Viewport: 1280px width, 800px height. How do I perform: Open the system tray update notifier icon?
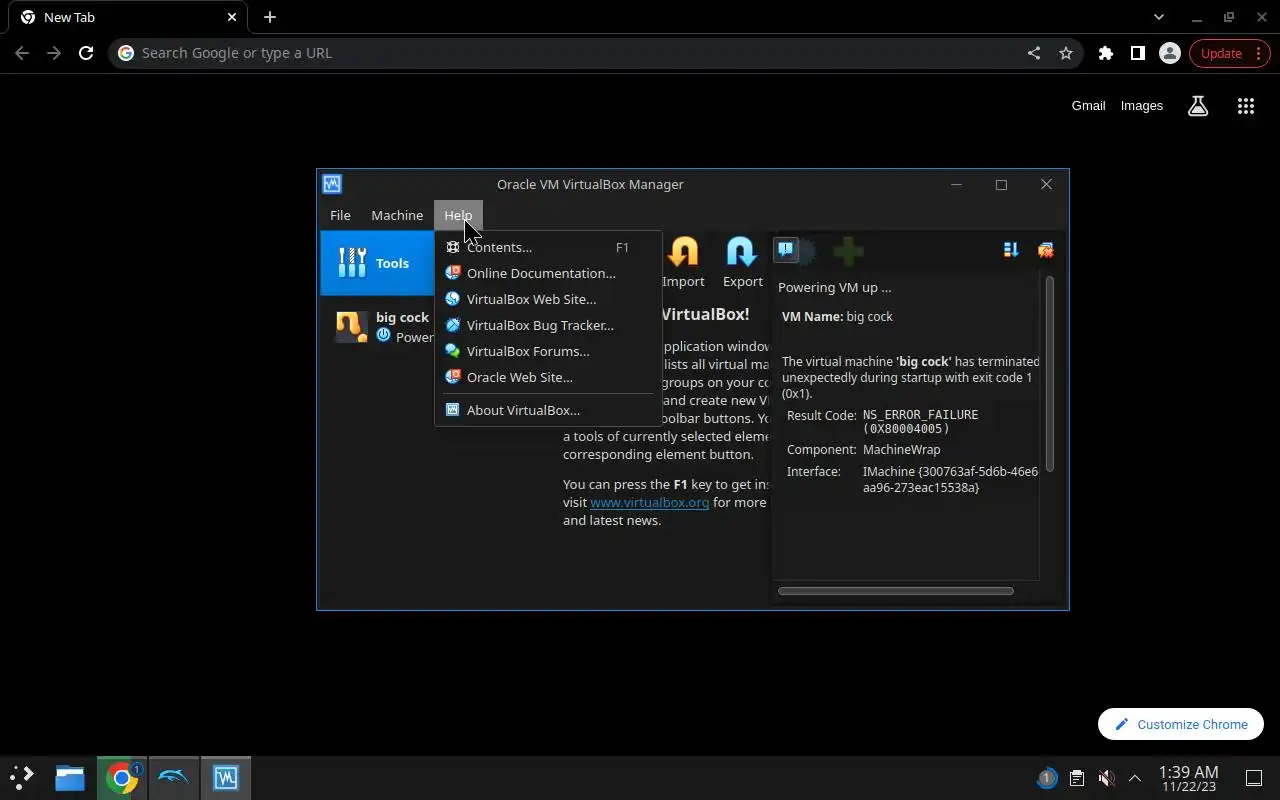(1047, 778)
